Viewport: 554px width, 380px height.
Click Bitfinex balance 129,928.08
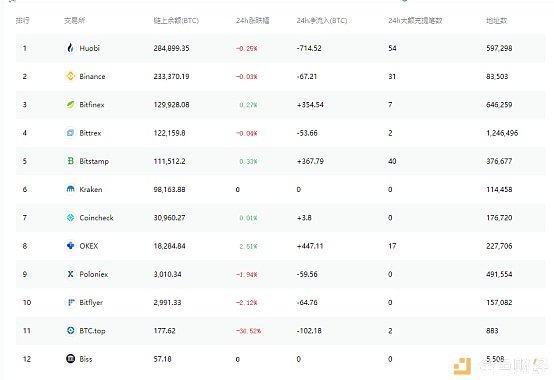tap(171, 105)
